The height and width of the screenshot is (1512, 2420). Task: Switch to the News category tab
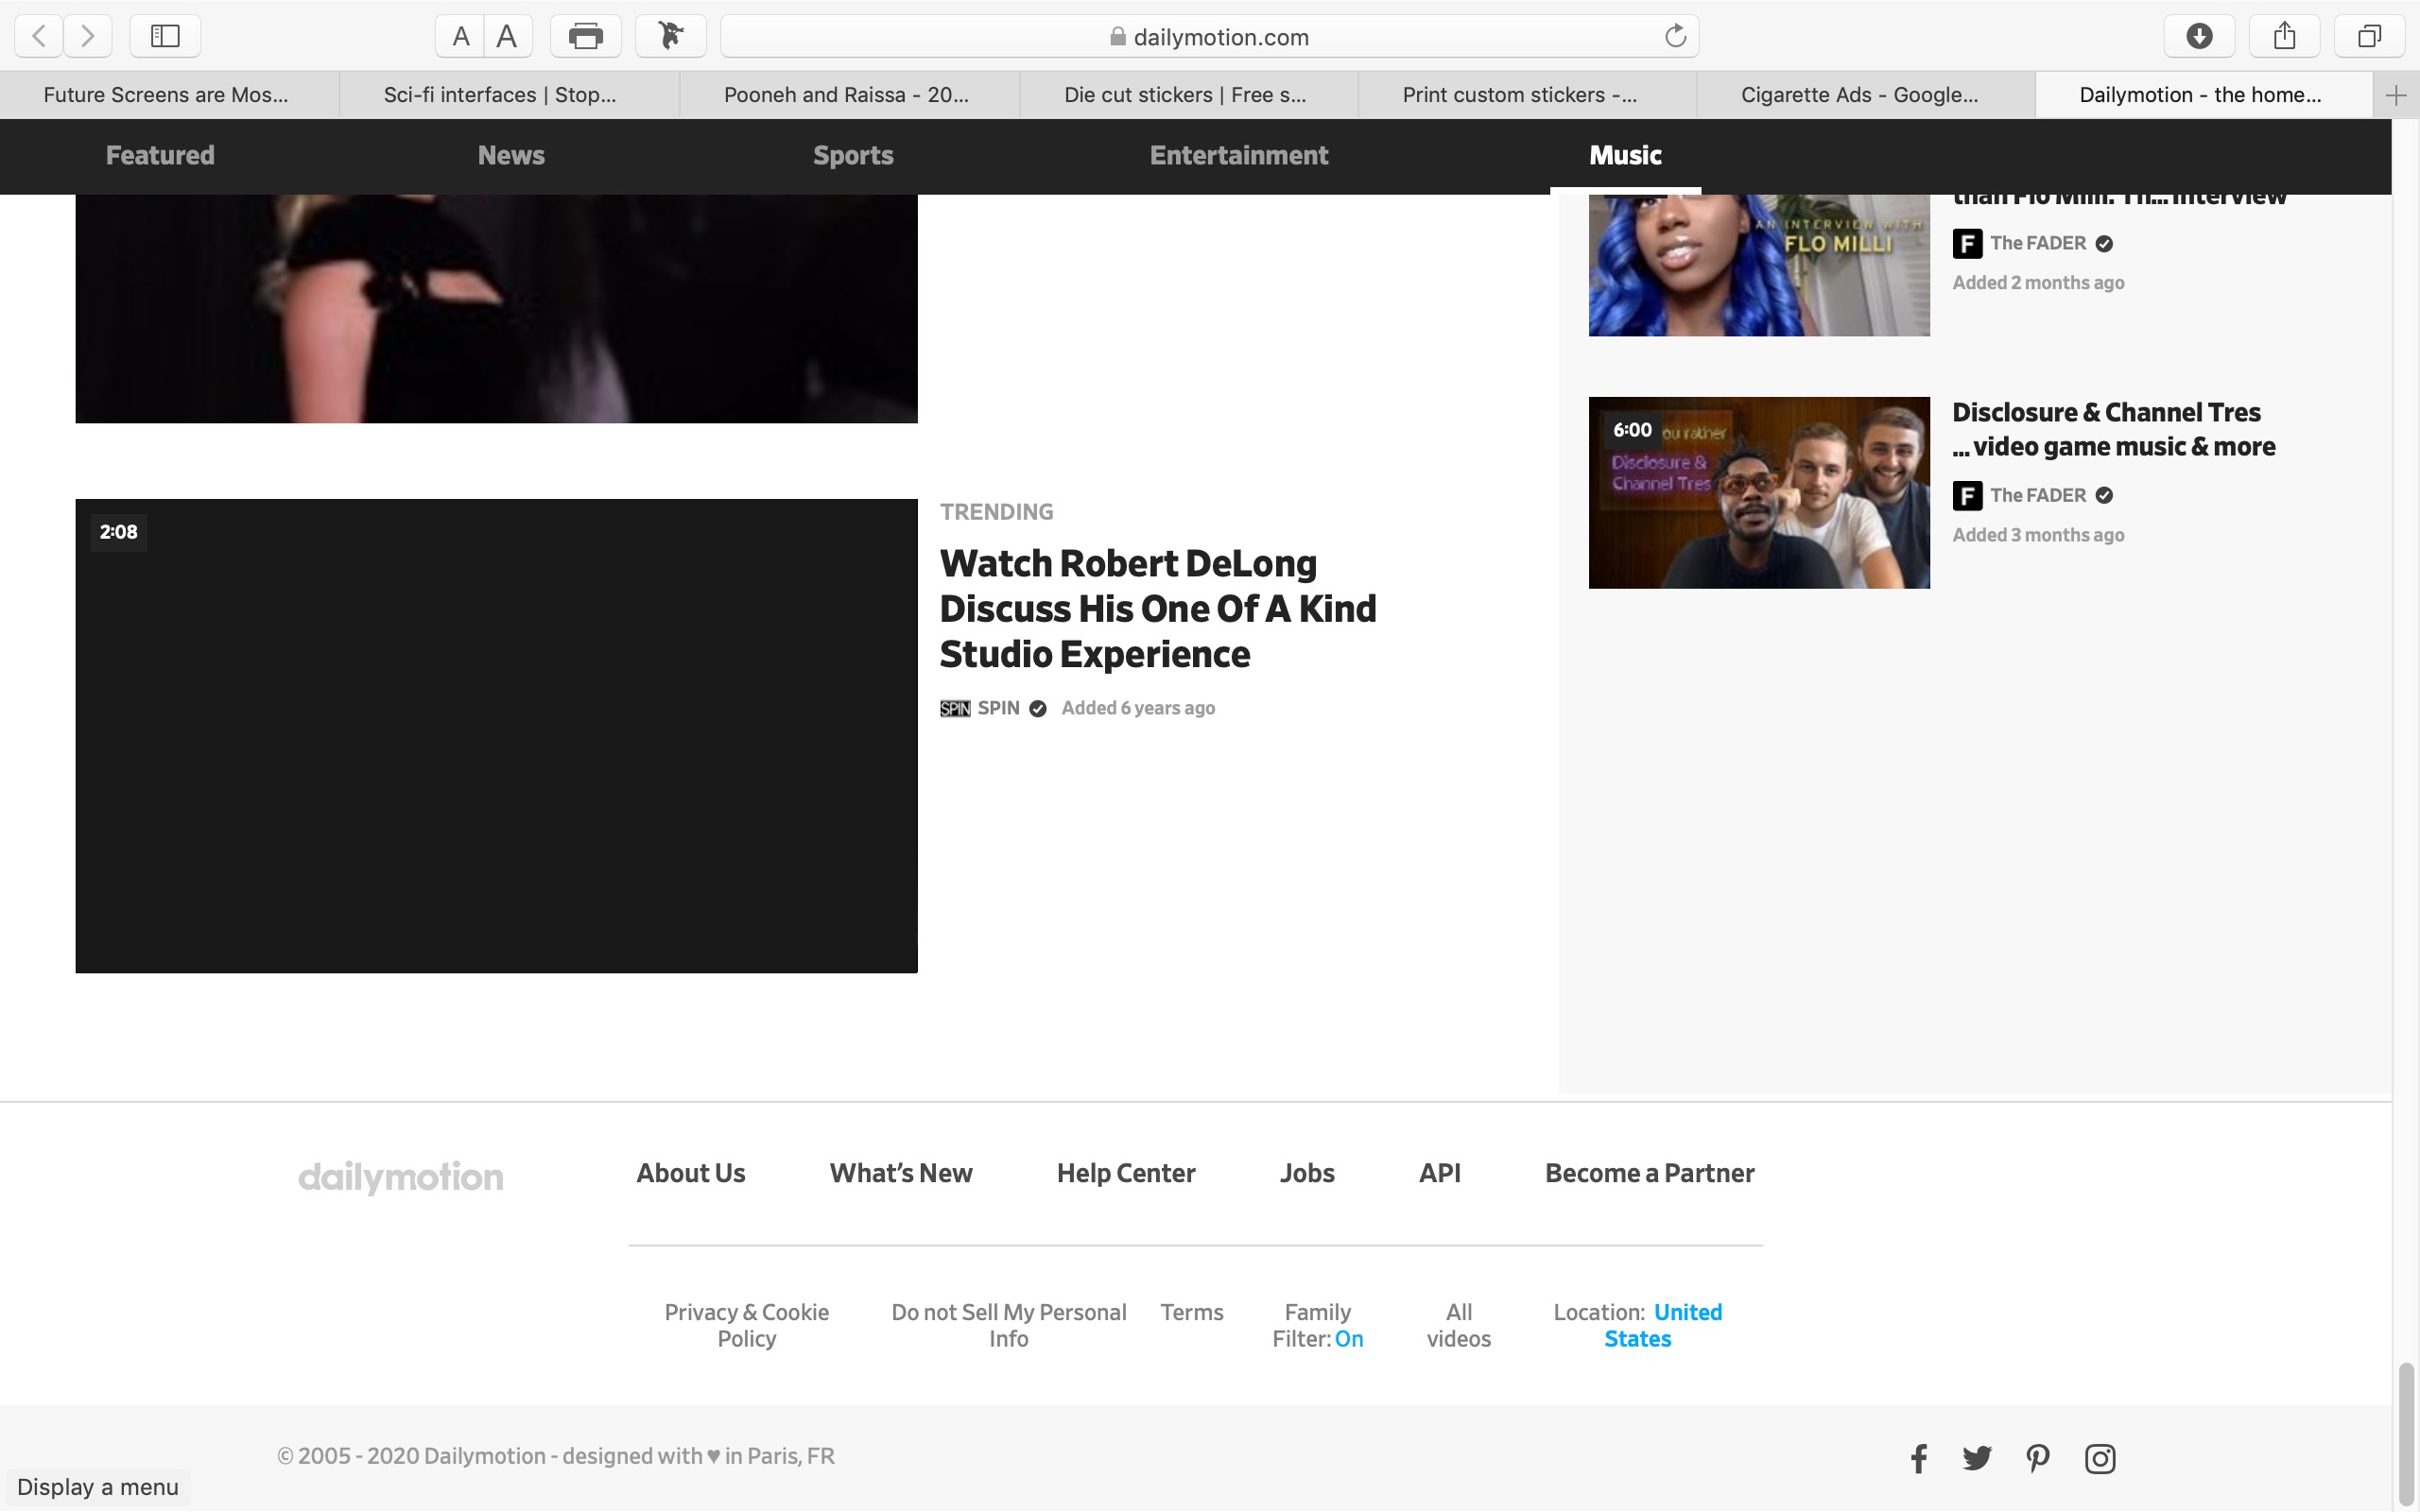(510, 155)
